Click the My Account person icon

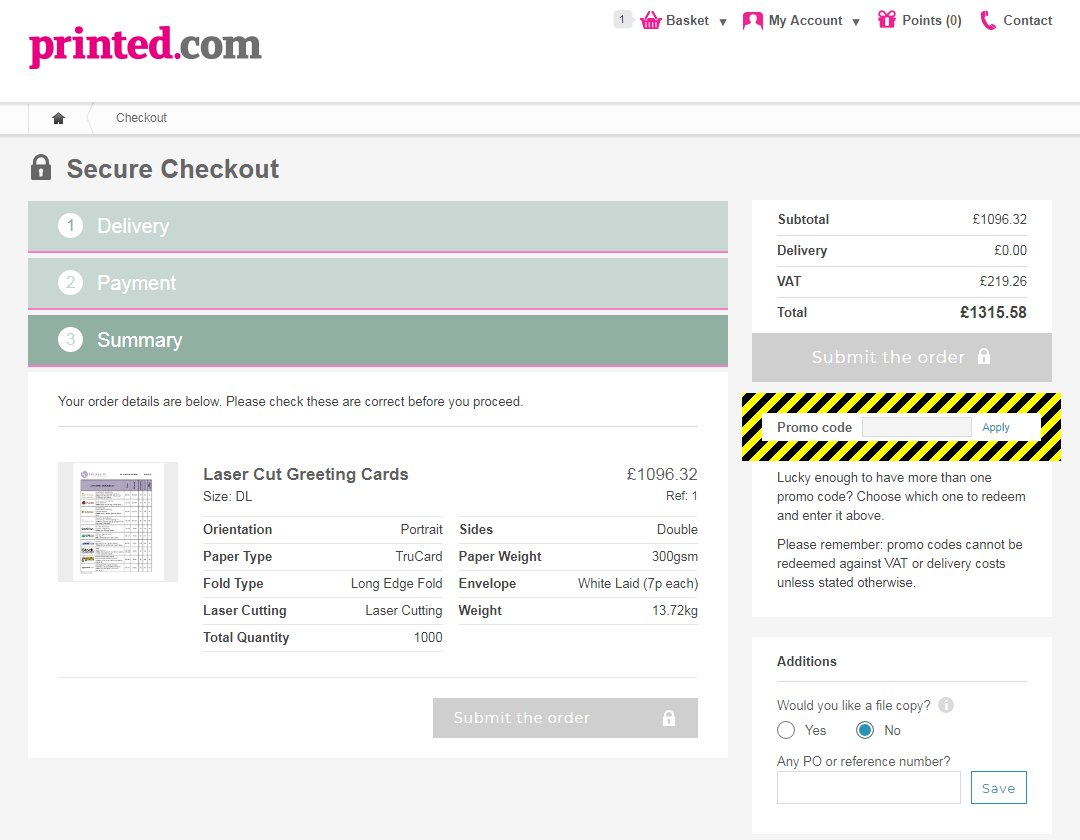pyautogui.click(x=752, y=20)
